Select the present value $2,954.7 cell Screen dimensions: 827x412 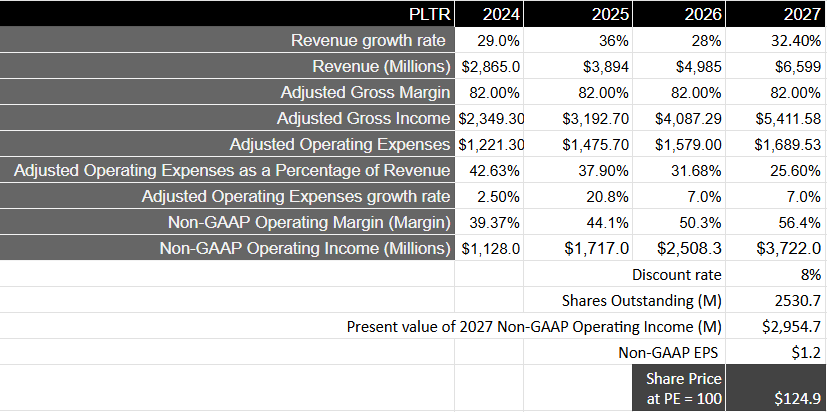coord(776,326)
